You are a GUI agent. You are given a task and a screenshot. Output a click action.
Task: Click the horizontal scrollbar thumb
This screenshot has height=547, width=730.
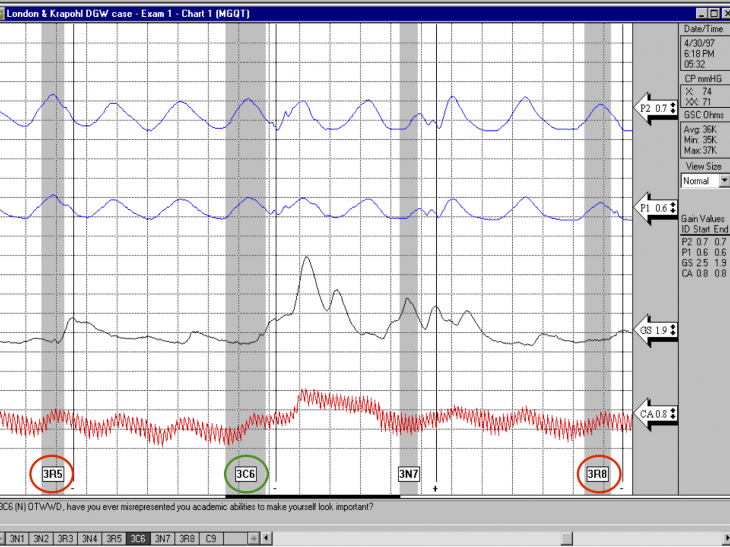(x=568, y=538)
